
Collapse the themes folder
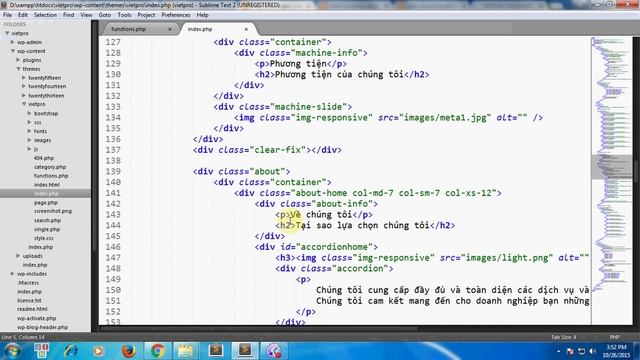(x=18, y=69)
